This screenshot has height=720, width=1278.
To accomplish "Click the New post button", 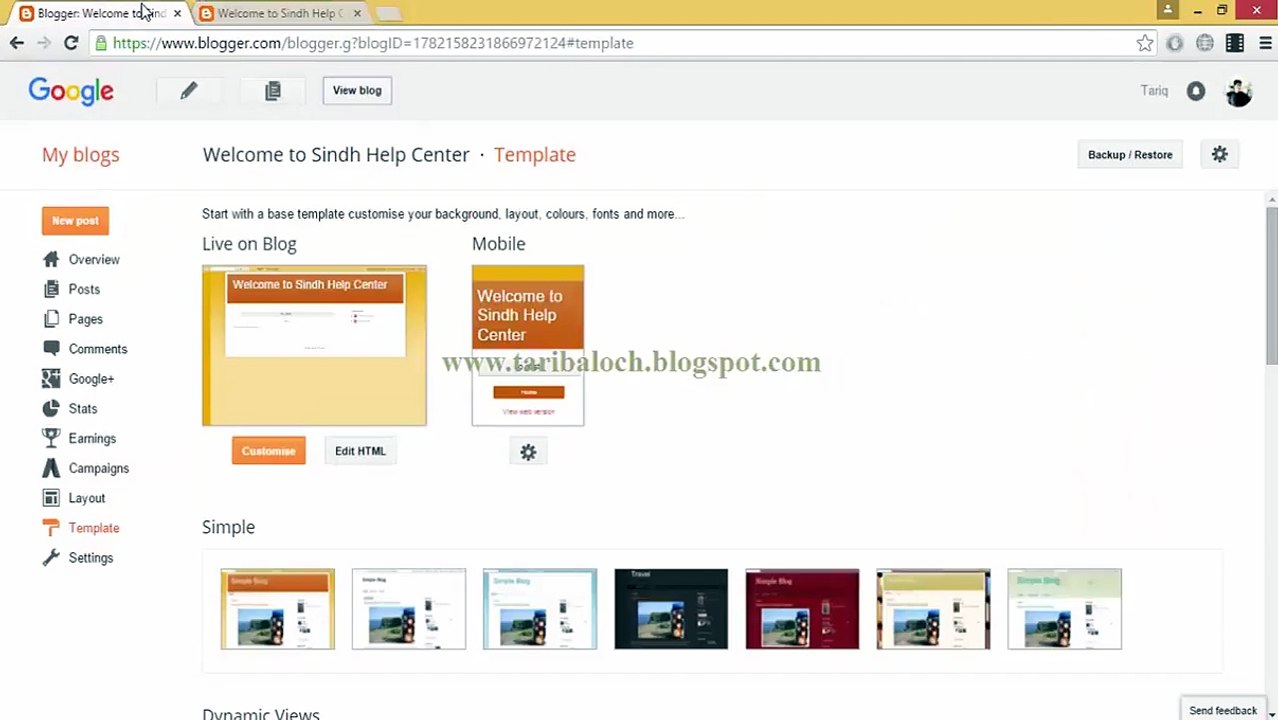I will point(75,220).
